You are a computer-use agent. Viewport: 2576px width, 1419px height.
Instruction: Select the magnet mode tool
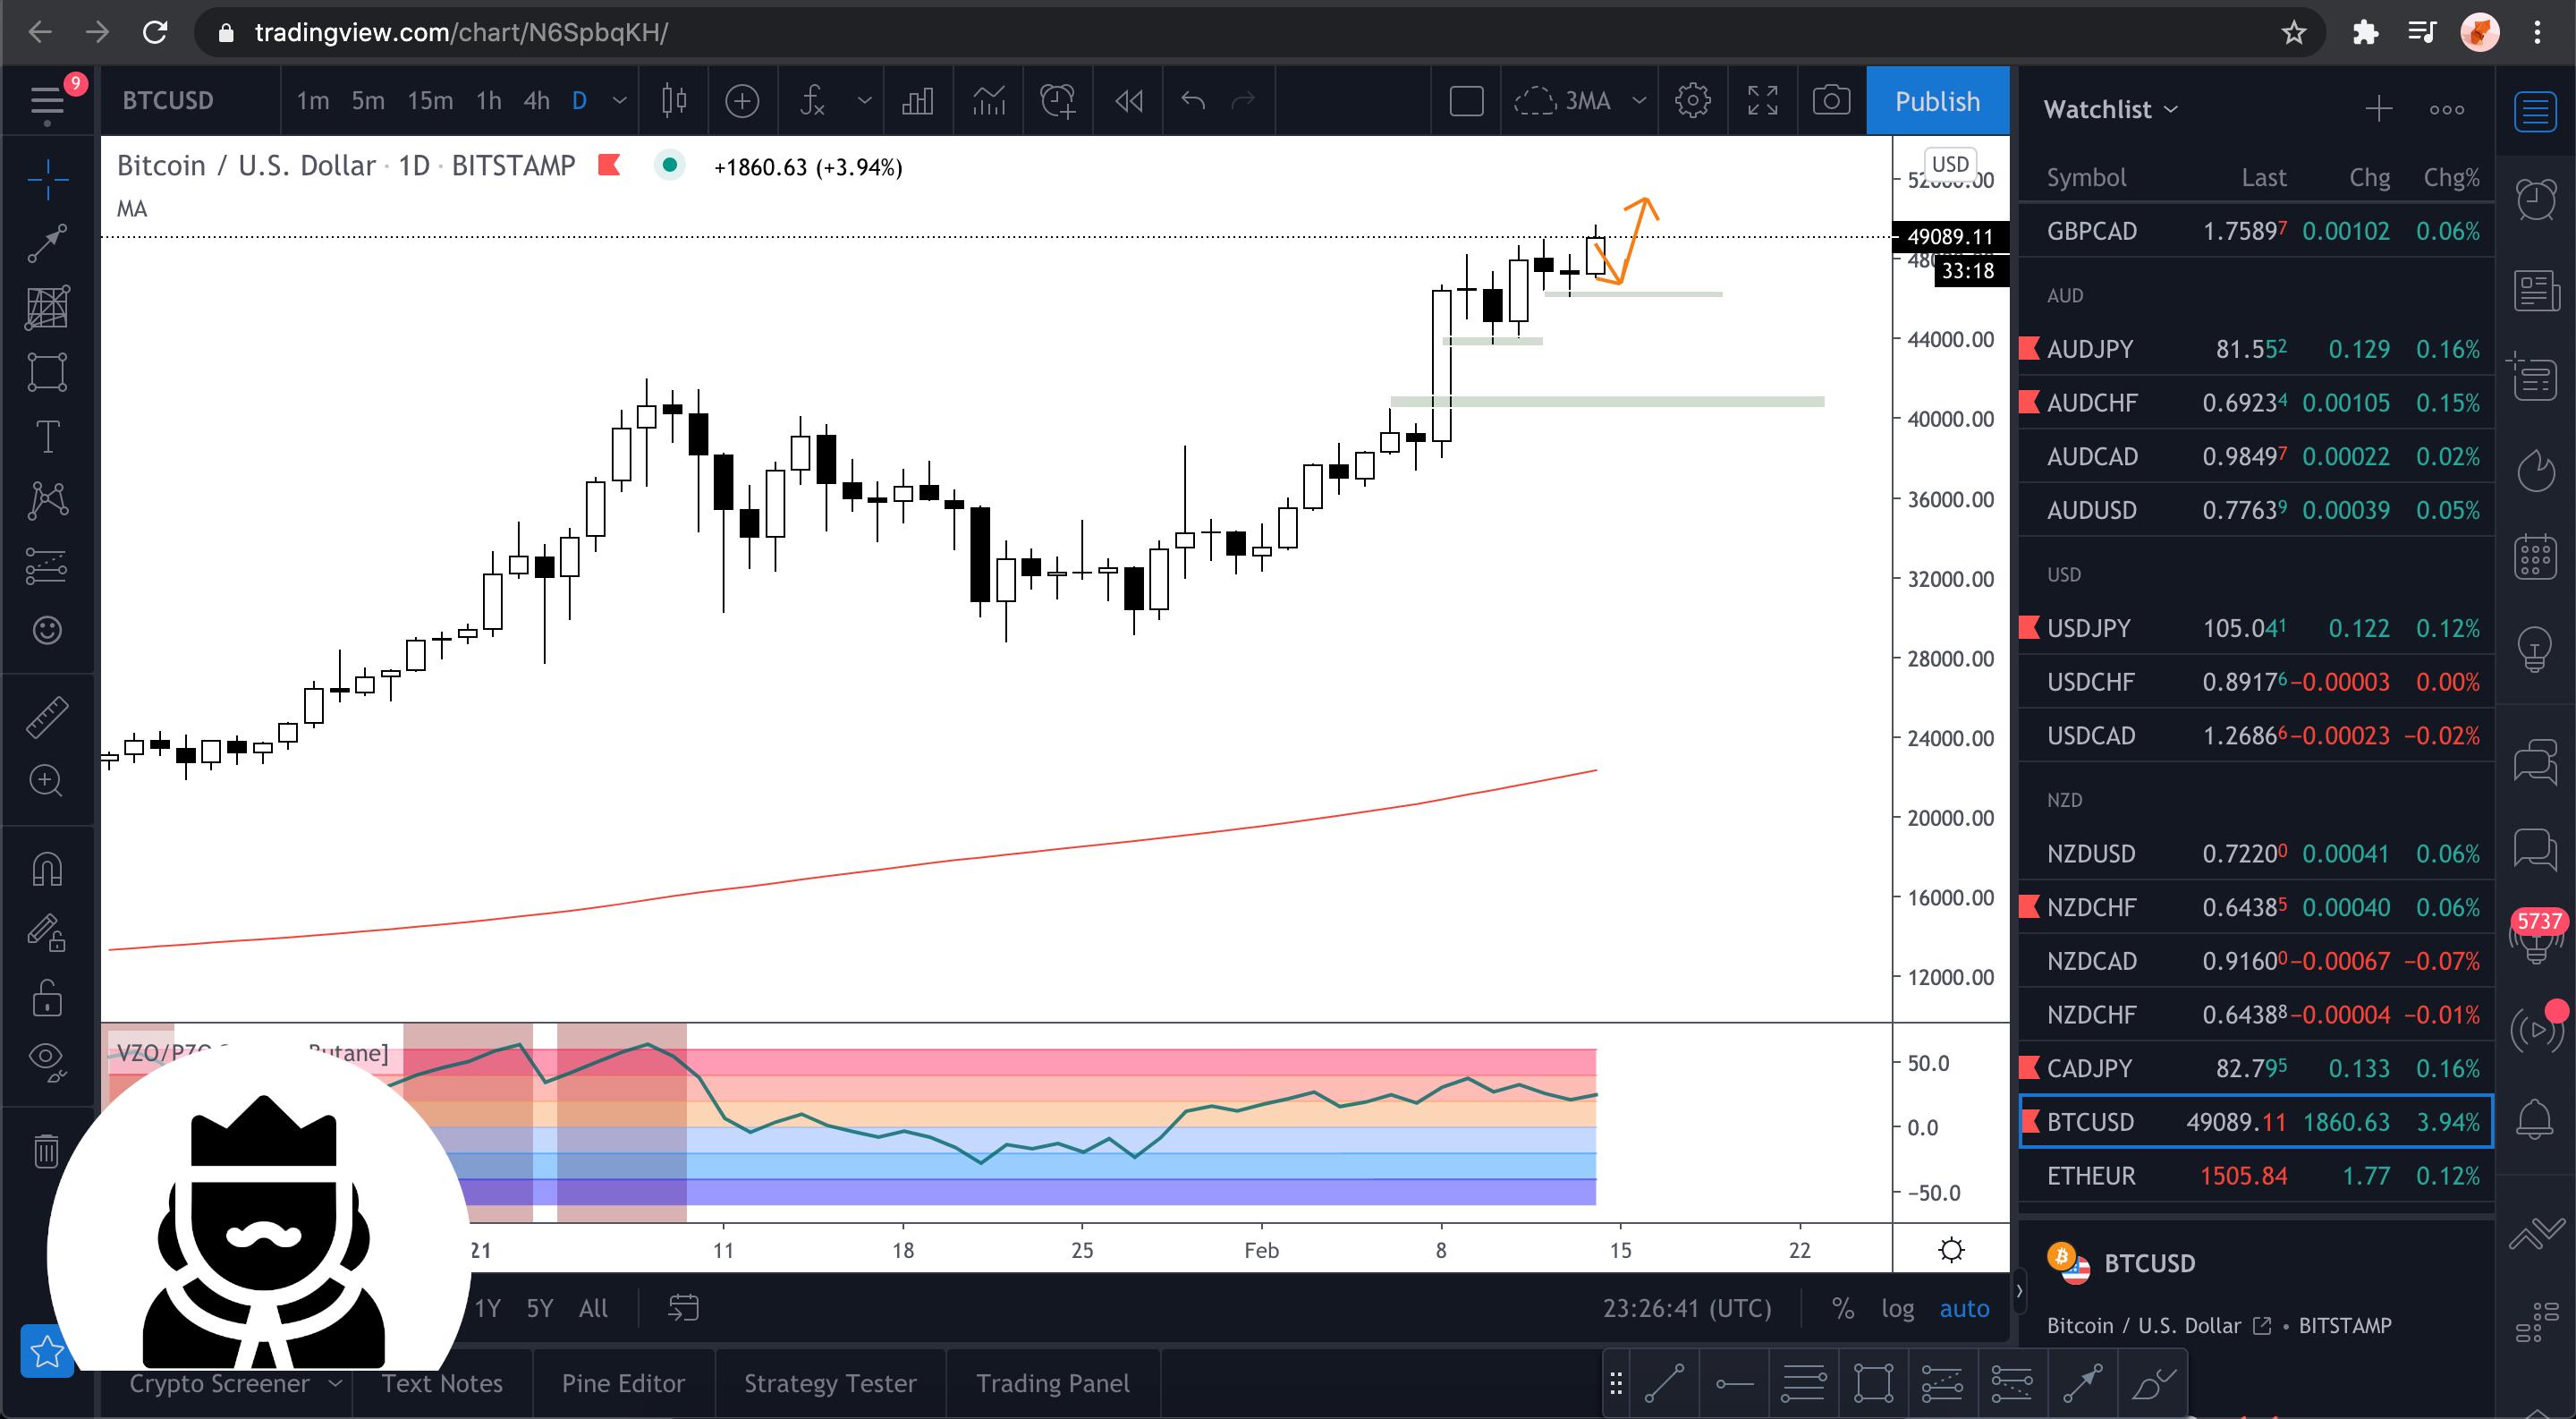point(47,868)
